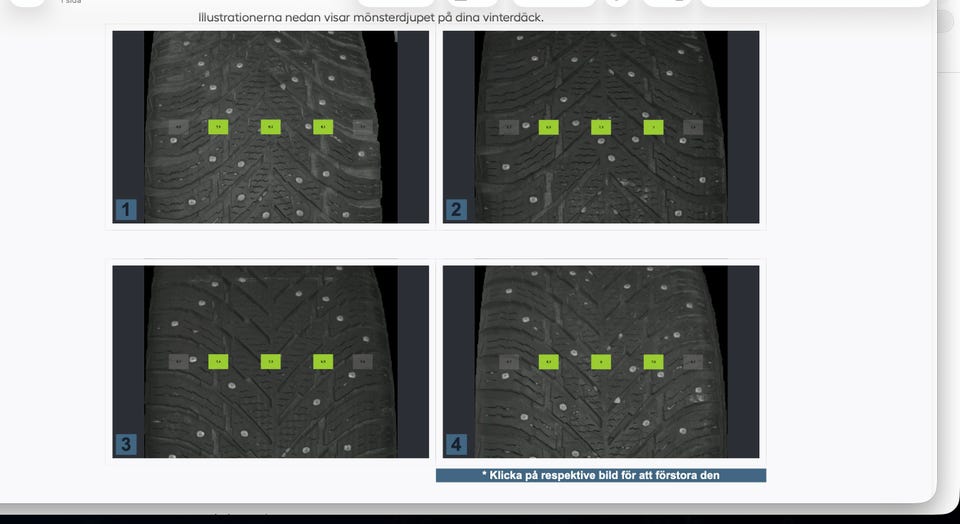
Task: Click the left grey edge marker on tire 2
Action: (x=509, y=127)
